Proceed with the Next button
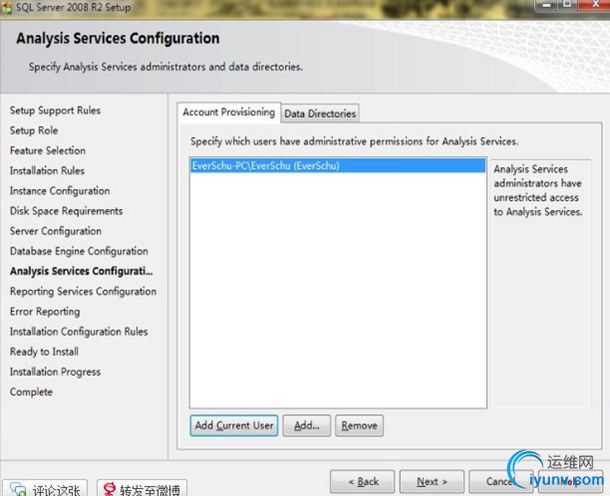Viewport: 610px width, 496px height. point(432,482)
